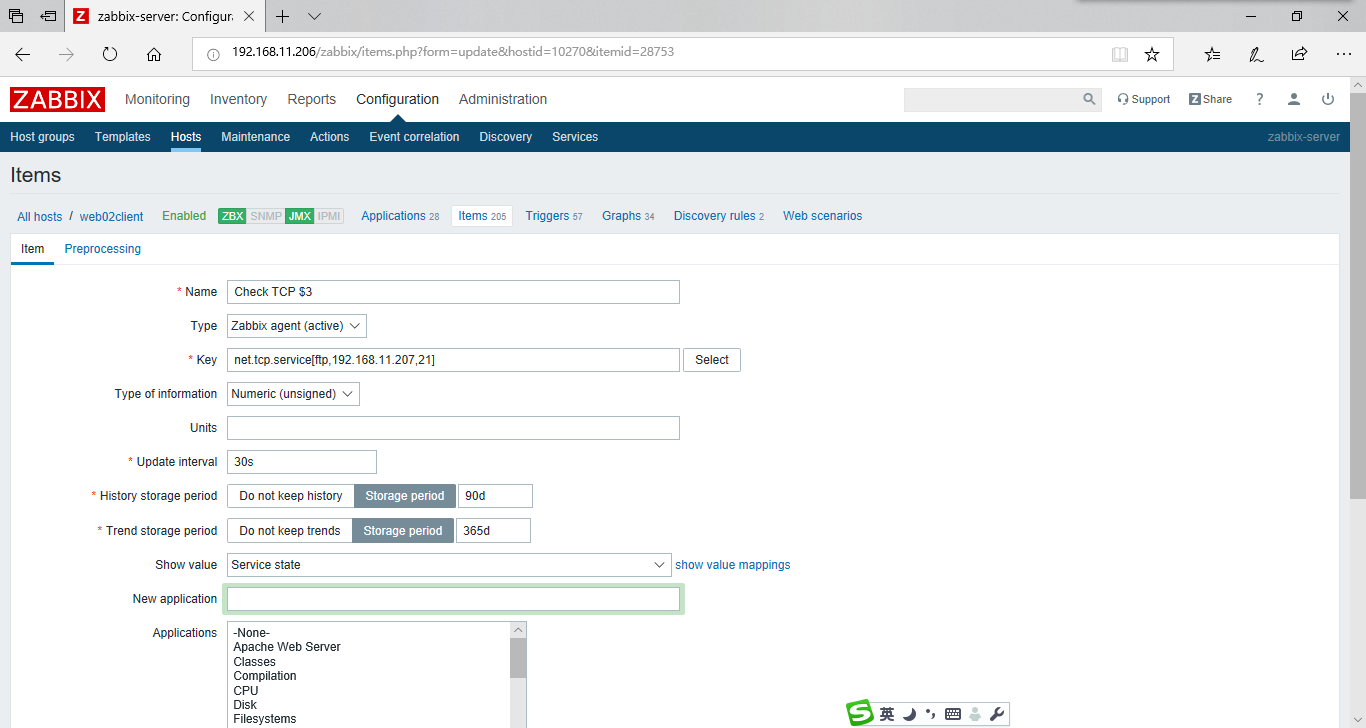Screen dimensions: 1366x728
Task: Open Triggers 57 link
Action: coord(554,216)
